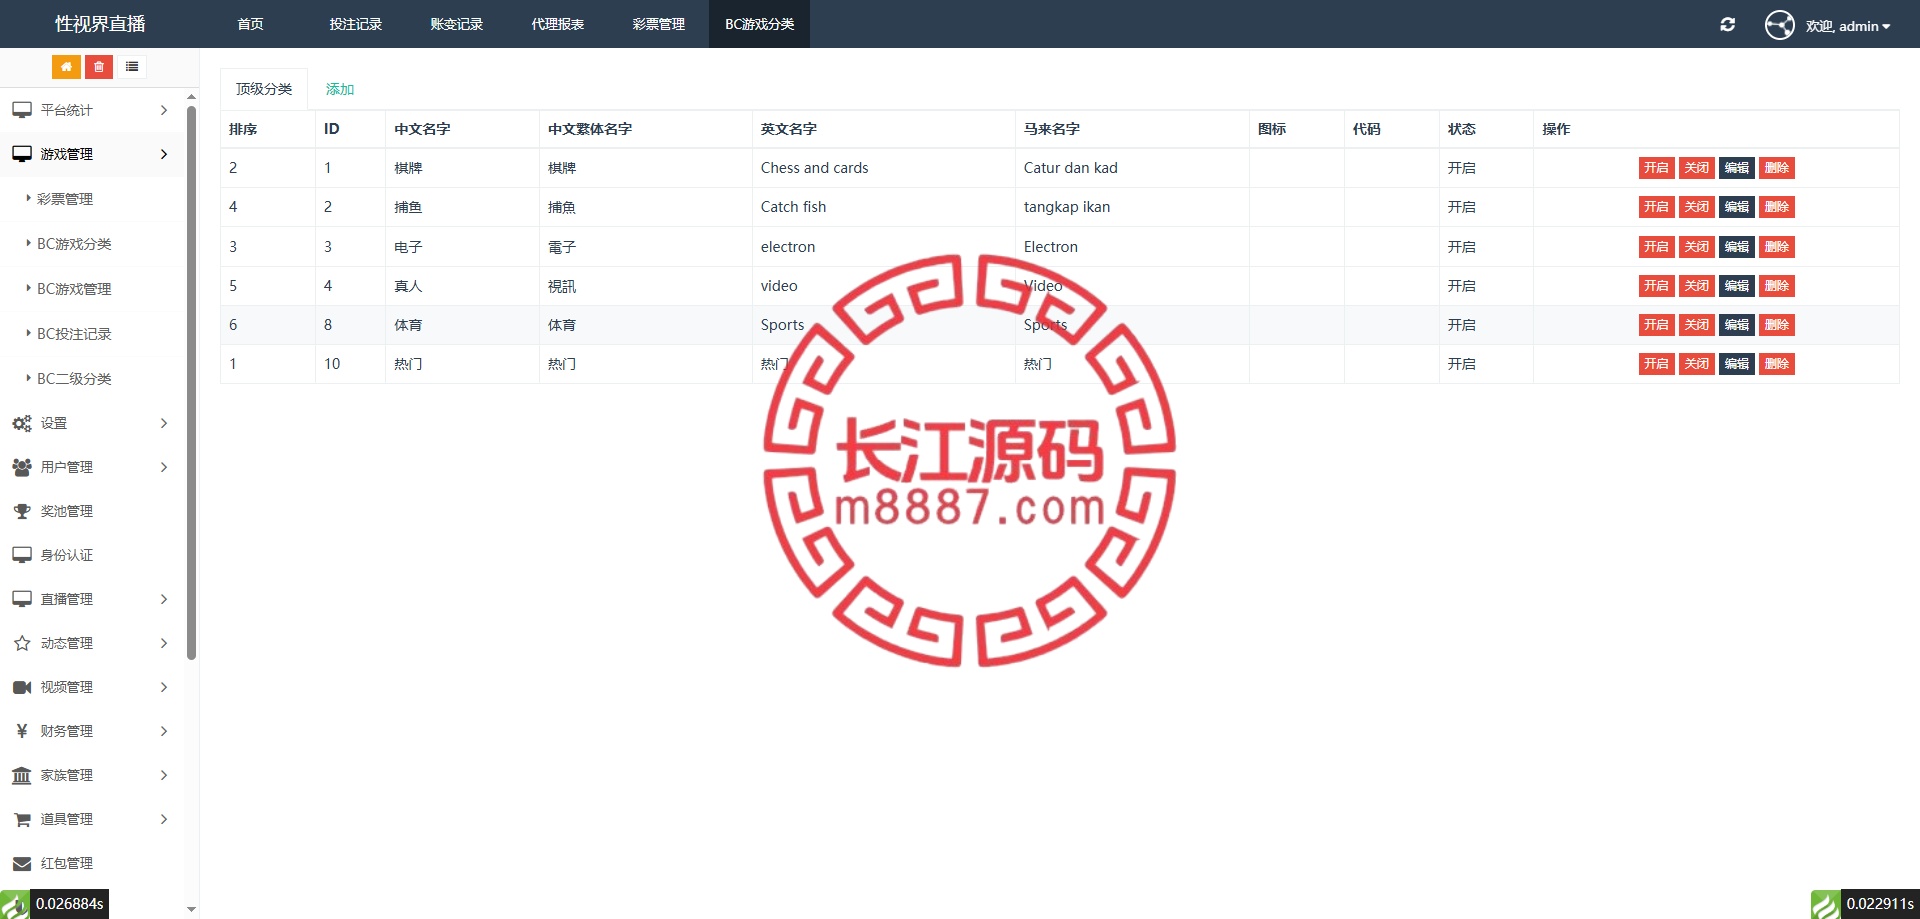Open the 代理报表 top menu item

[x=558, y=24]
